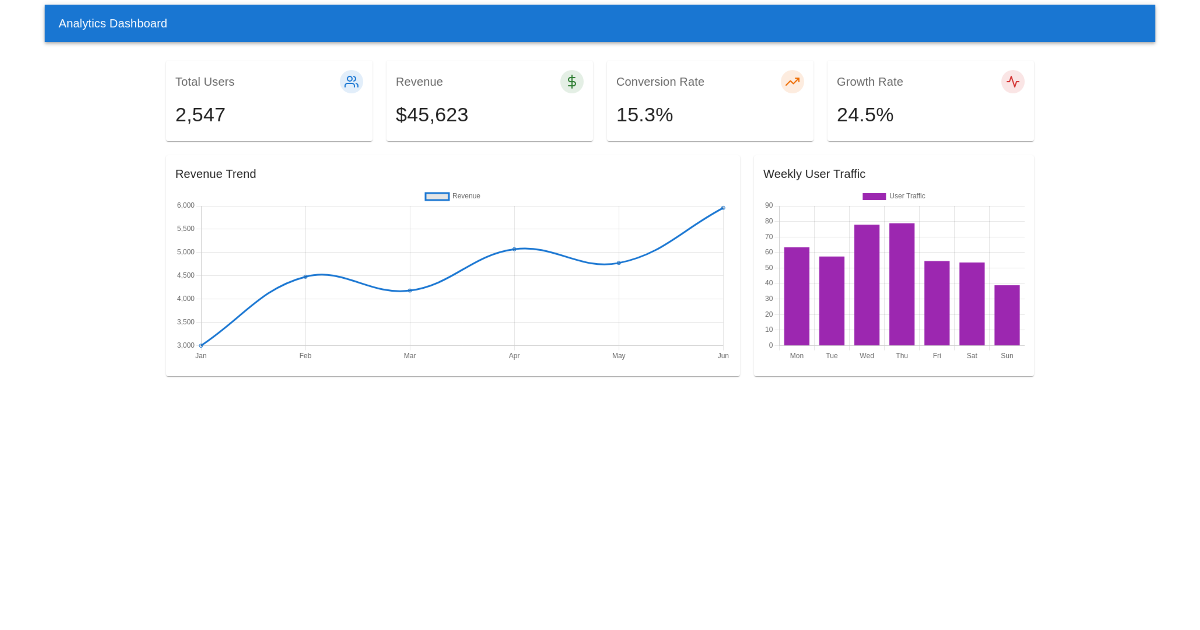The width and height of the screenshot is (1200, 630).
Task: Click the Revenue Trend chart heading
Action: pyautogui.click(x=216, y=174)
